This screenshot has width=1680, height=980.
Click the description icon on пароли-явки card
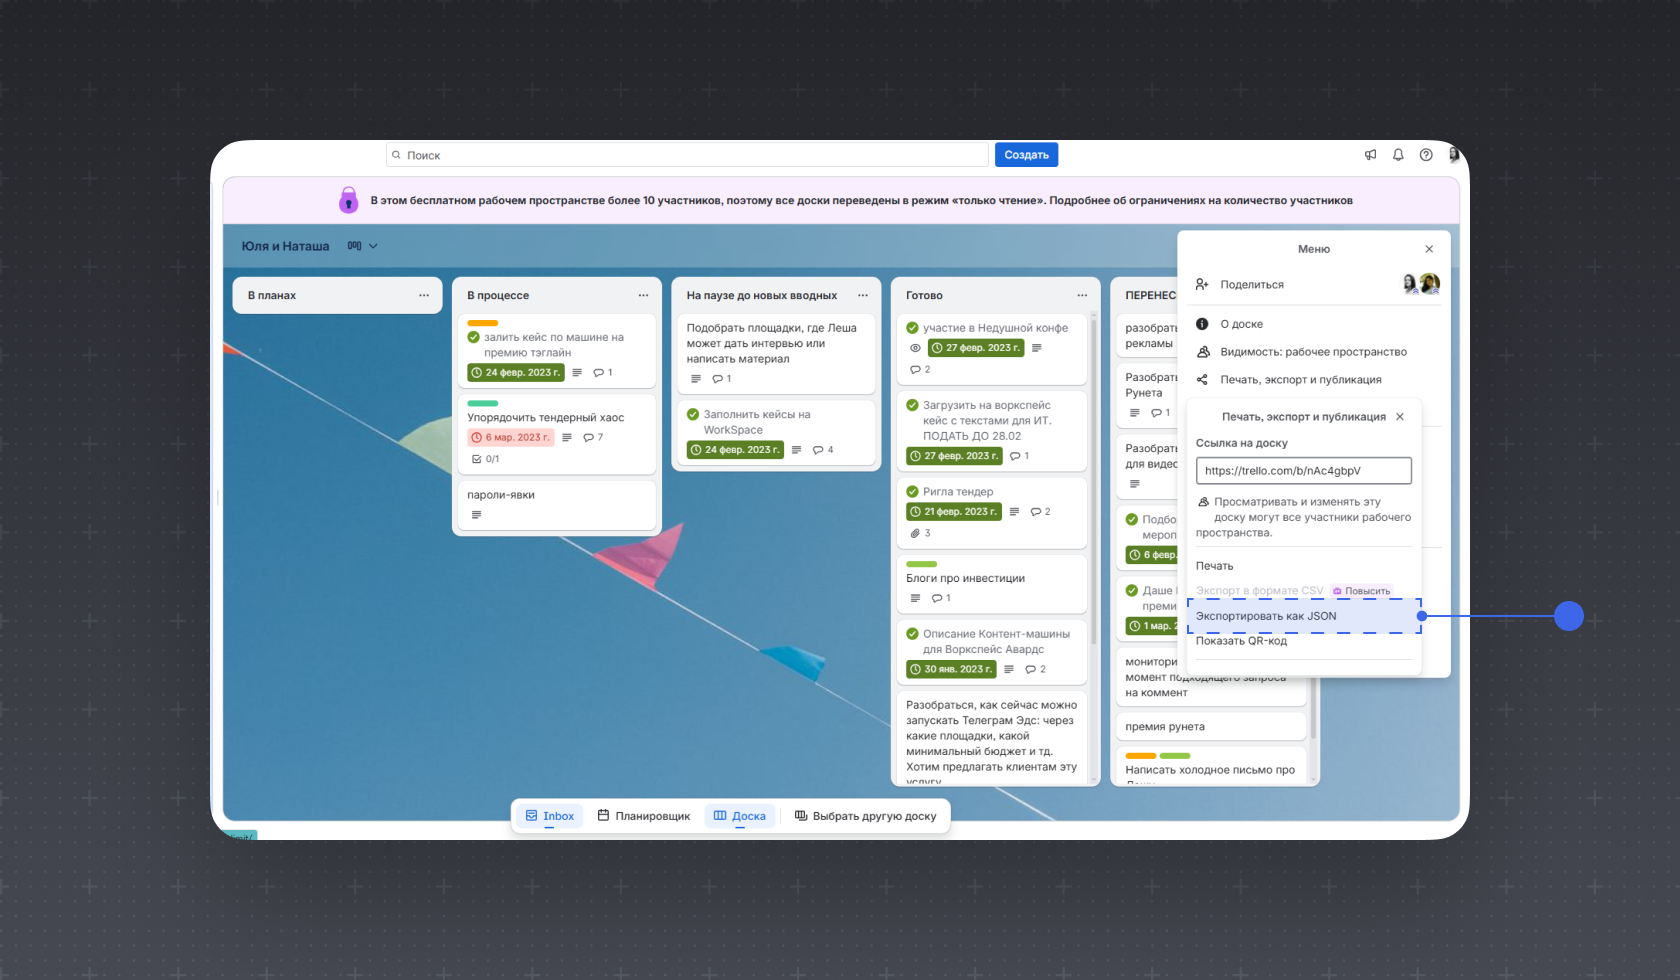476,515
